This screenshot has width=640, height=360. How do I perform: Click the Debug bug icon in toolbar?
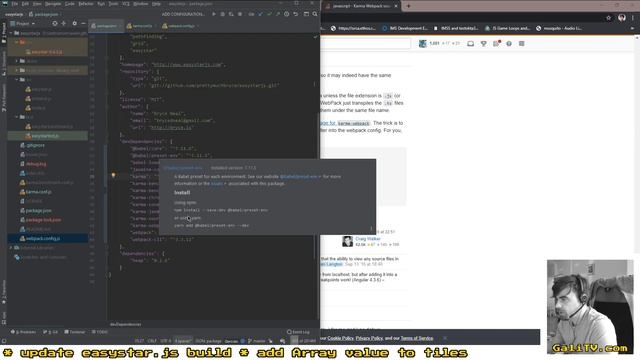click(x=222, y=14)
